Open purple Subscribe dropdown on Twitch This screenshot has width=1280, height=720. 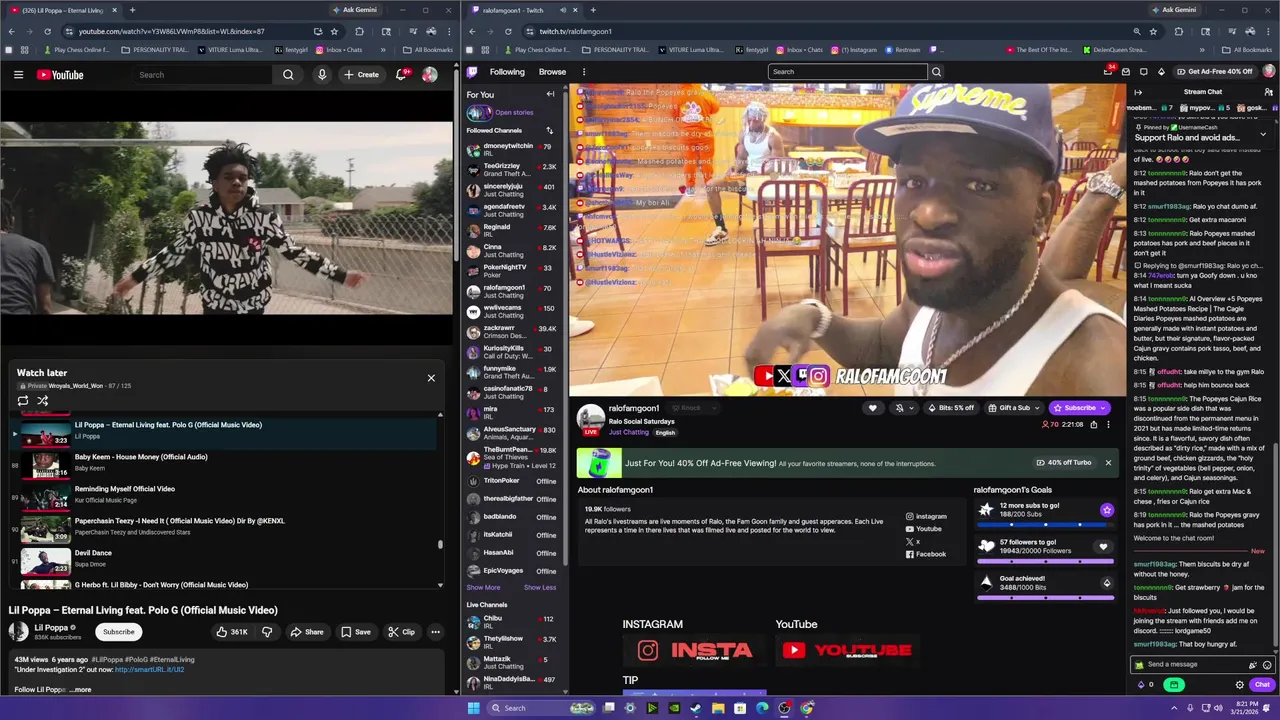[1080, 408]
